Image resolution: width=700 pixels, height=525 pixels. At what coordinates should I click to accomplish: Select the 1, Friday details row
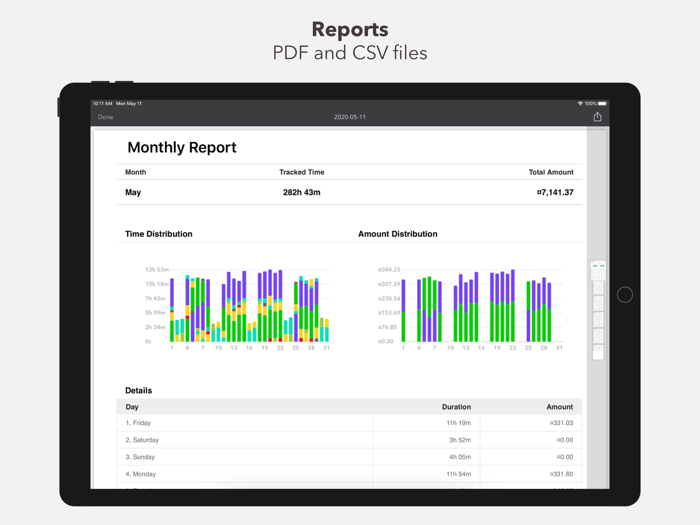[x=349, y=423]
